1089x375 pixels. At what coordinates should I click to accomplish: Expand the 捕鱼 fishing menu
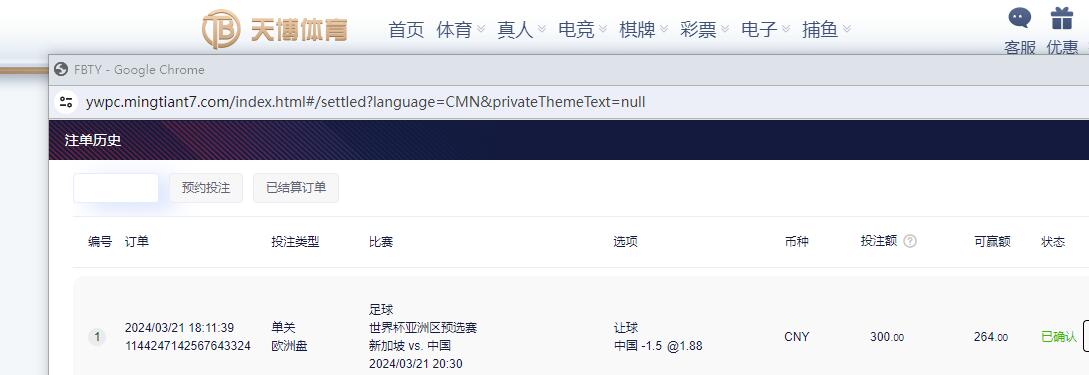(x=826, y=30)
